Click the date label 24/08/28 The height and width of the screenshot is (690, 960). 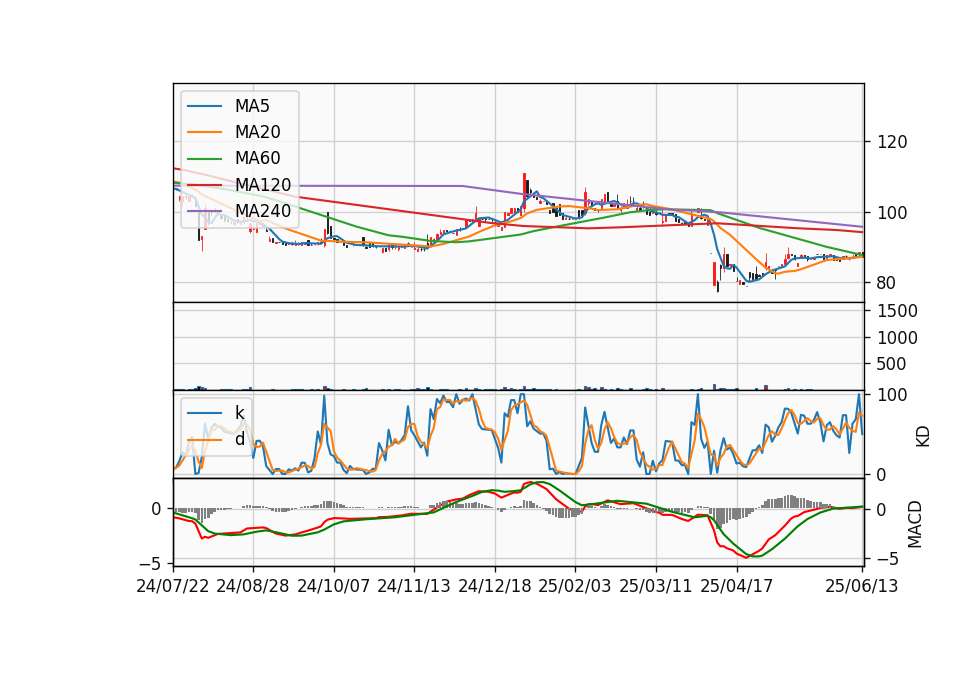point(253,586)
